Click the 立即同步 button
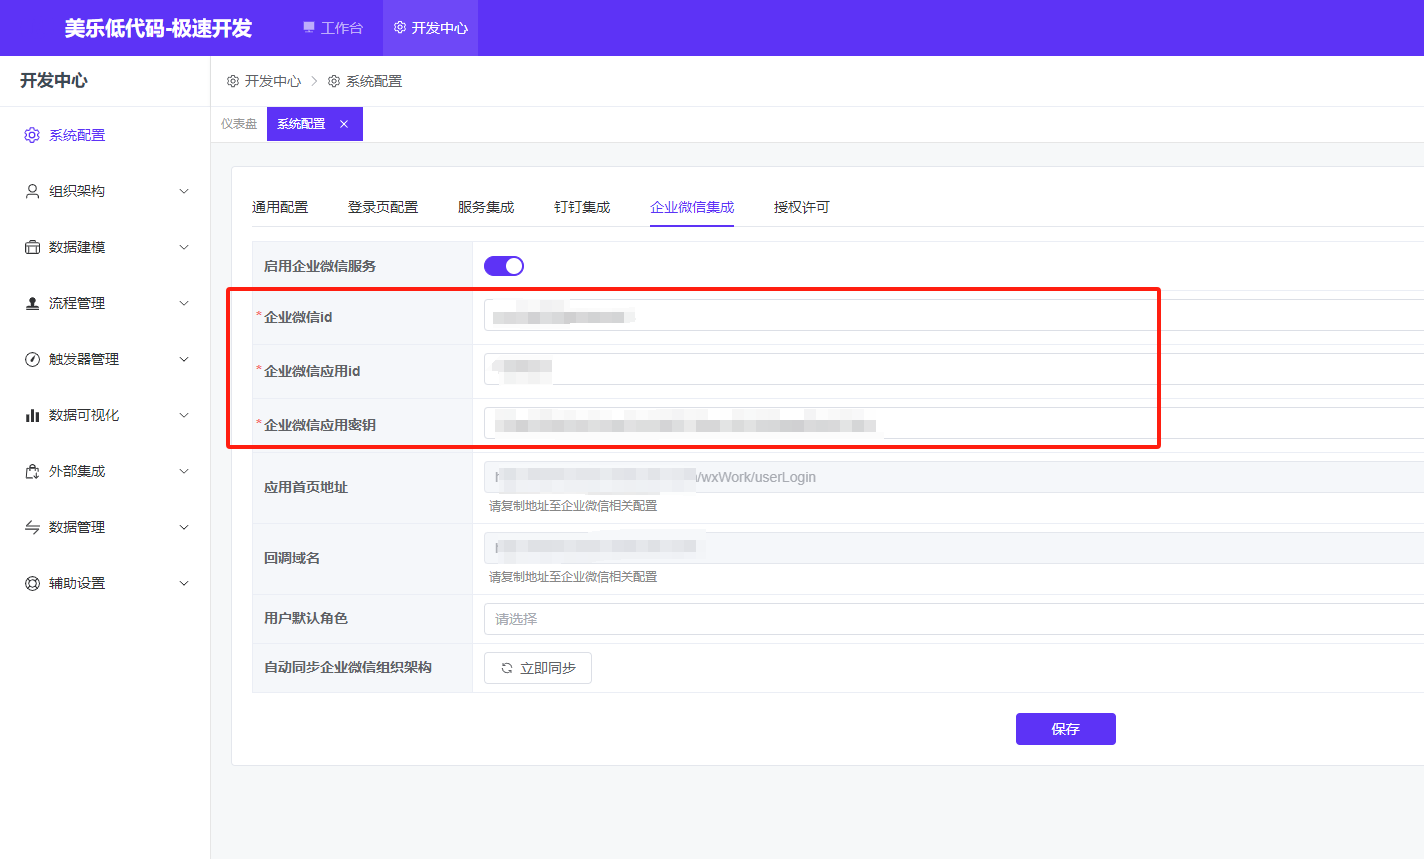The height and width of the screenshot is (859, 1424). click(538, 668)
